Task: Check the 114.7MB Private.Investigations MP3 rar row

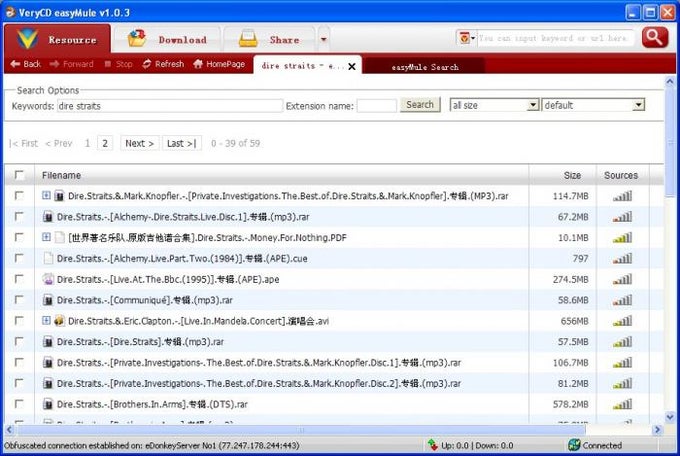Action: click(x=19, y=196)
